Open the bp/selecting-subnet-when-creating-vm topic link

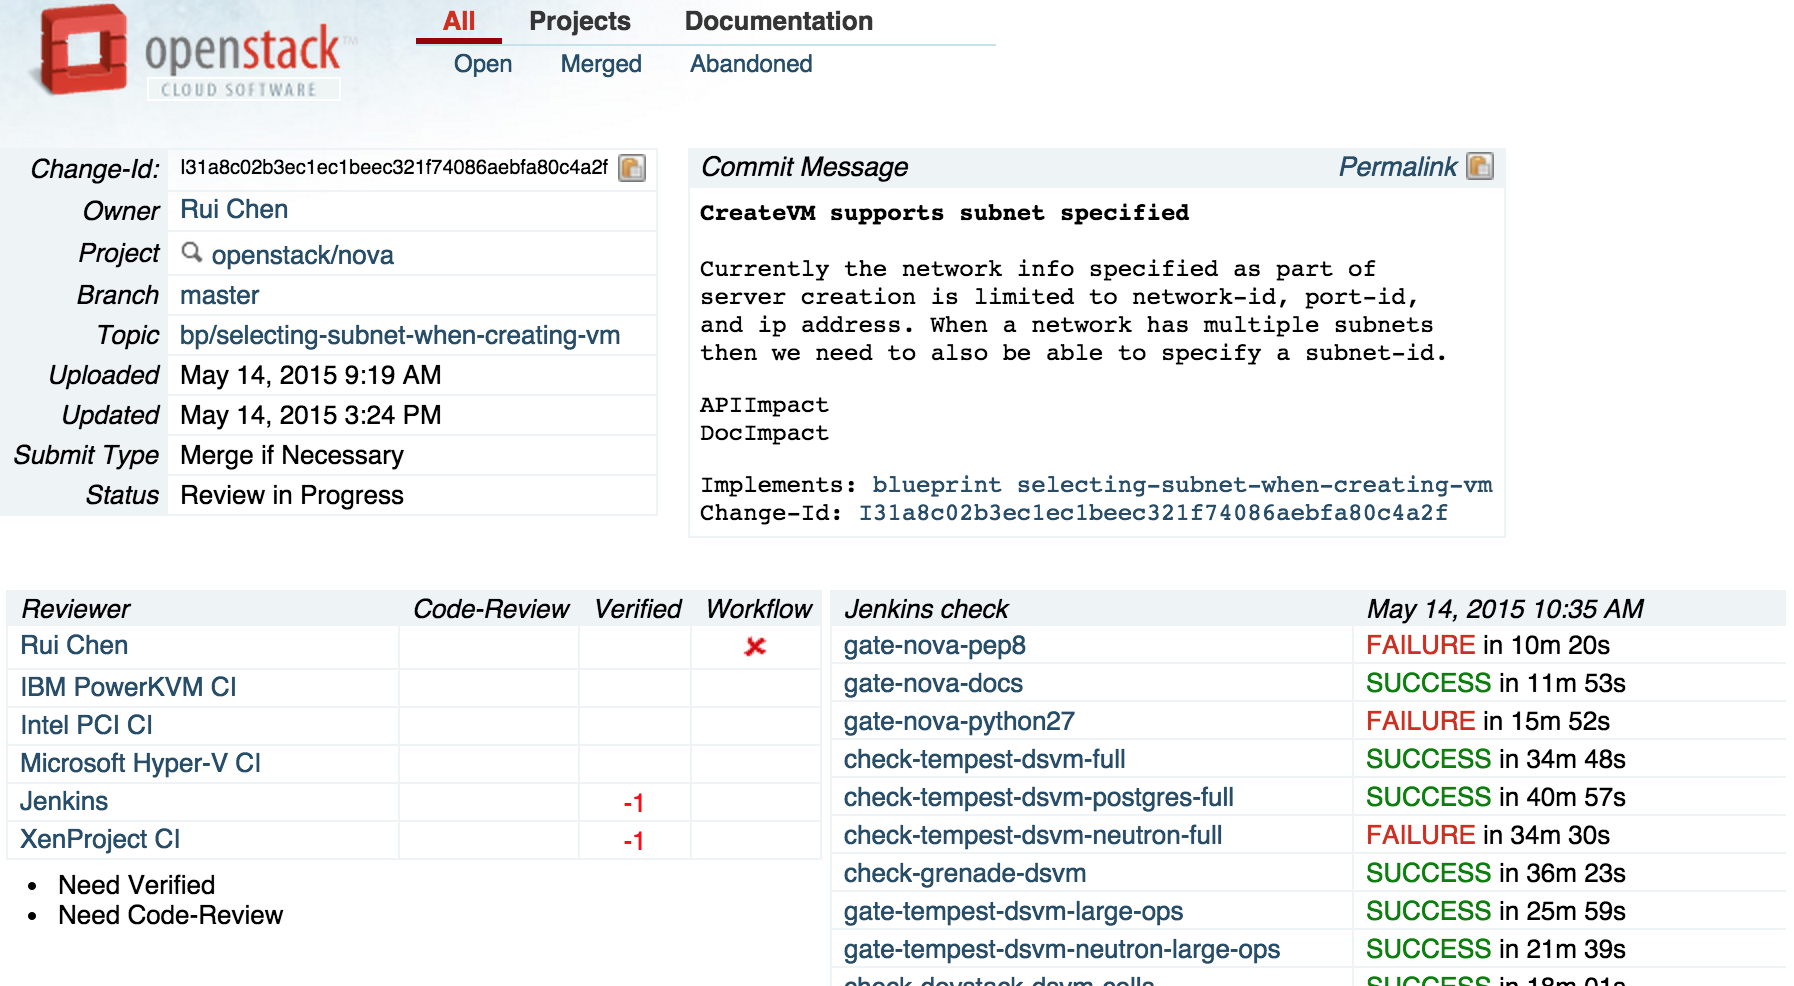pos(399,335)
